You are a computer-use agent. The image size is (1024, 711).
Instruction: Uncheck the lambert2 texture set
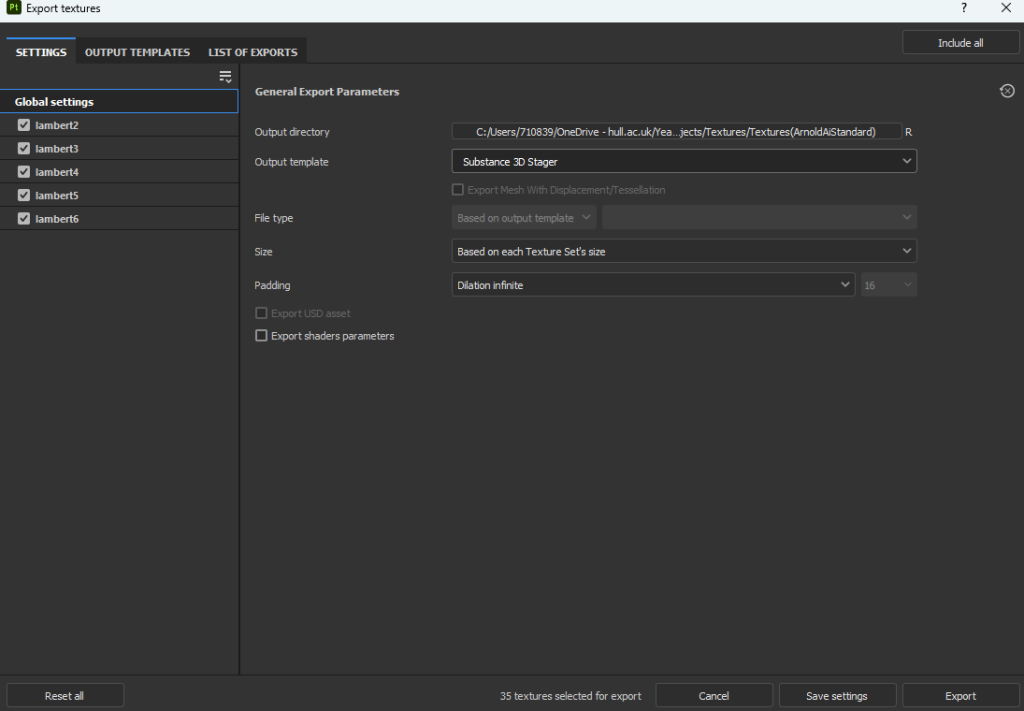pyautogui.click(x=24, y=126)
